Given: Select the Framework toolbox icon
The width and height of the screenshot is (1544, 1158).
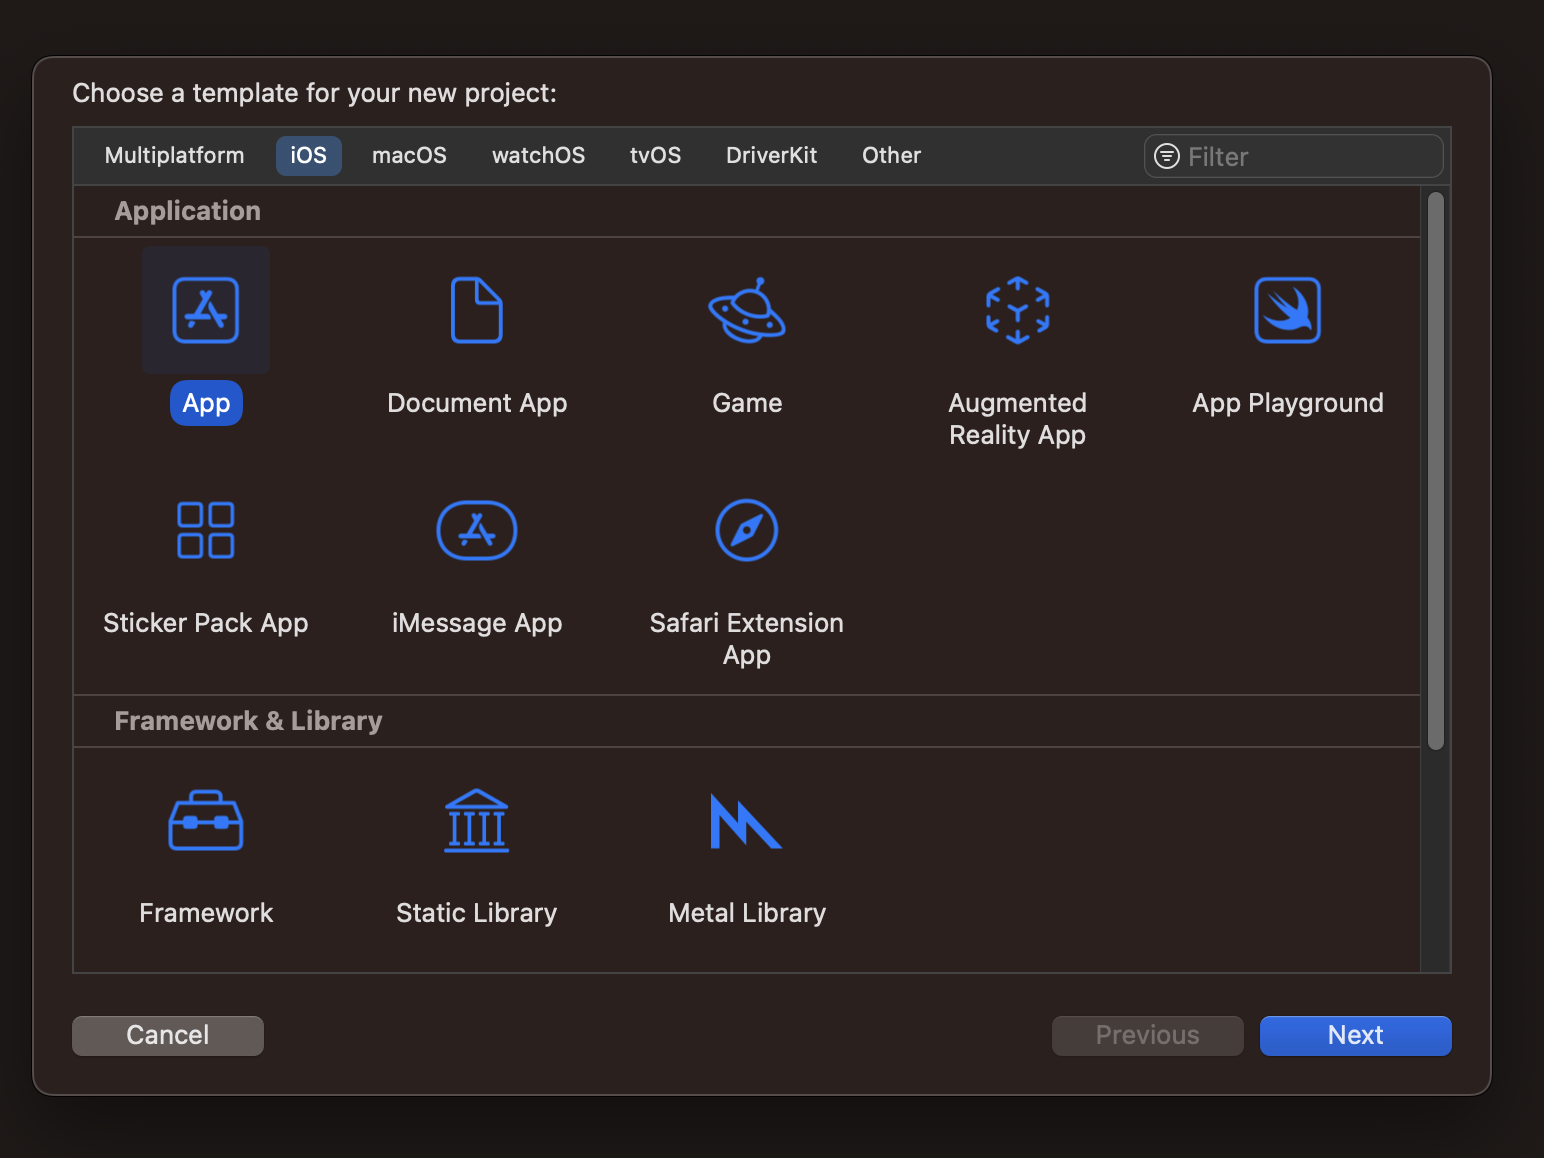Looking at the screenshot, I should coord(206,821).
